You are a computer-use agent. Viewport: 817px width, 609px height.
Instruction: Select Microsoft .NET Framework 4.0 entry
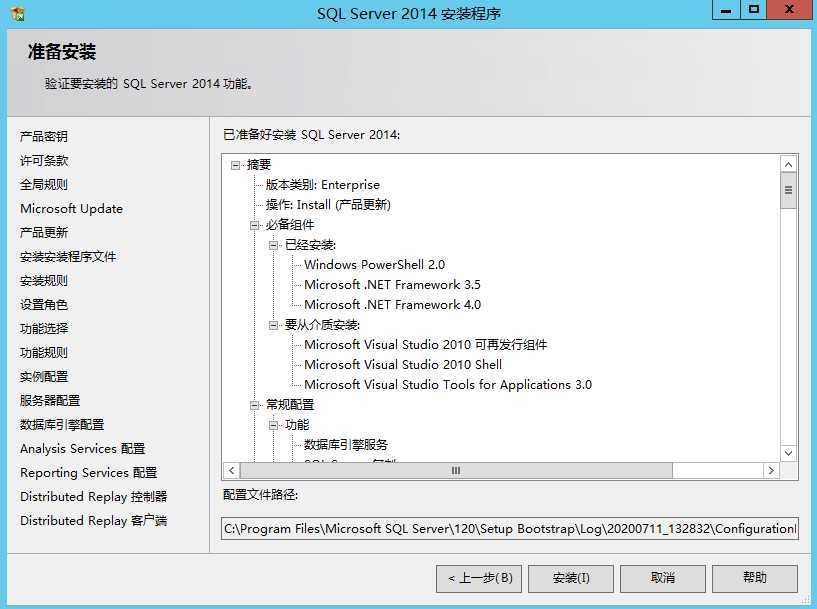[392, 305]
